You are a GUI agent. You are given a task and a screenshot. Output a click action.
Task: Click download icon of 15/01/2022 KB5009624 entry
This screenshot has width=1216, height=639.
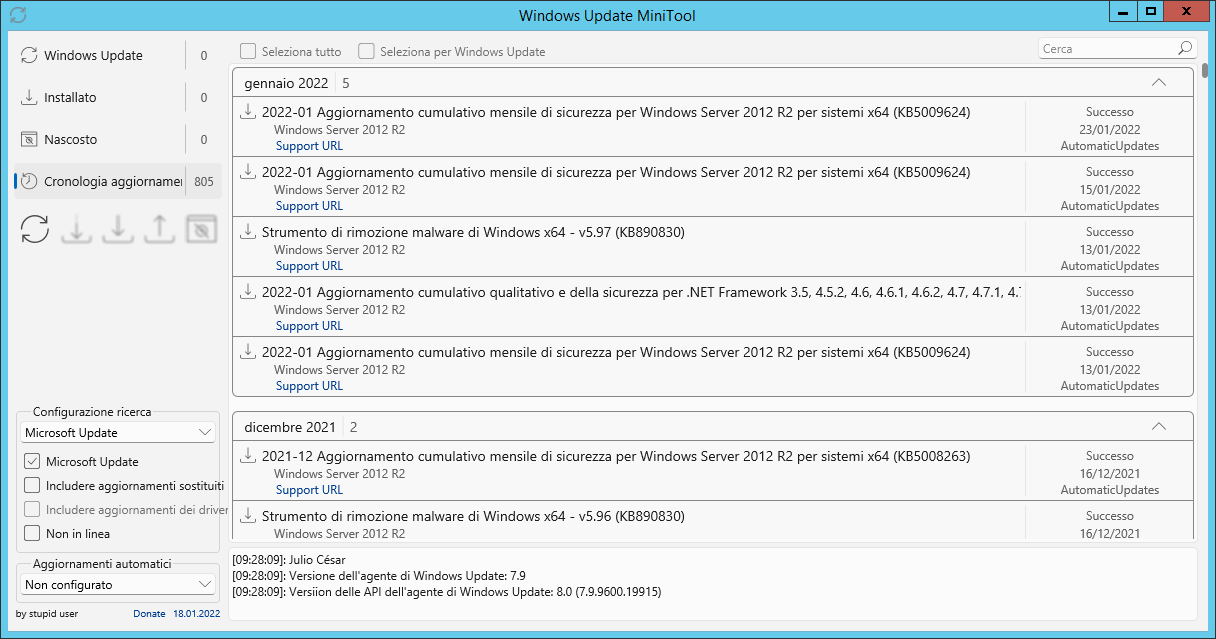(x=248, y=172)
